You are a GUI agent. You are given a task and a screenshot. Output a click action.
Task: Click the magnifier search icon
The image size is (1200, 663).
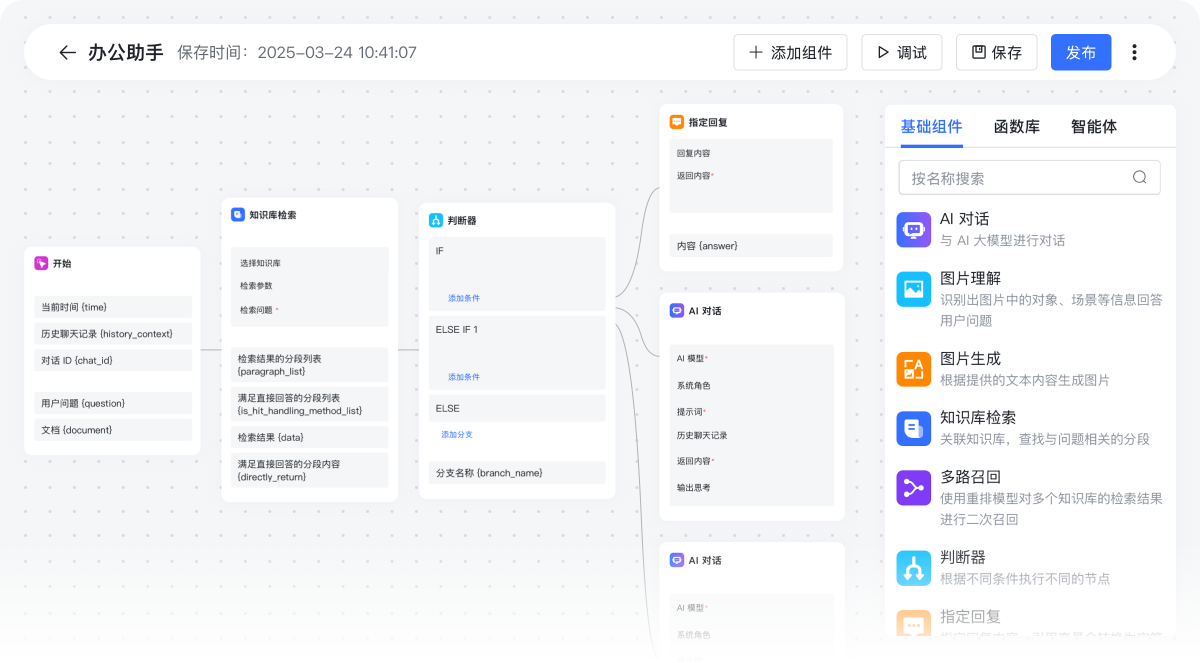1139,178
